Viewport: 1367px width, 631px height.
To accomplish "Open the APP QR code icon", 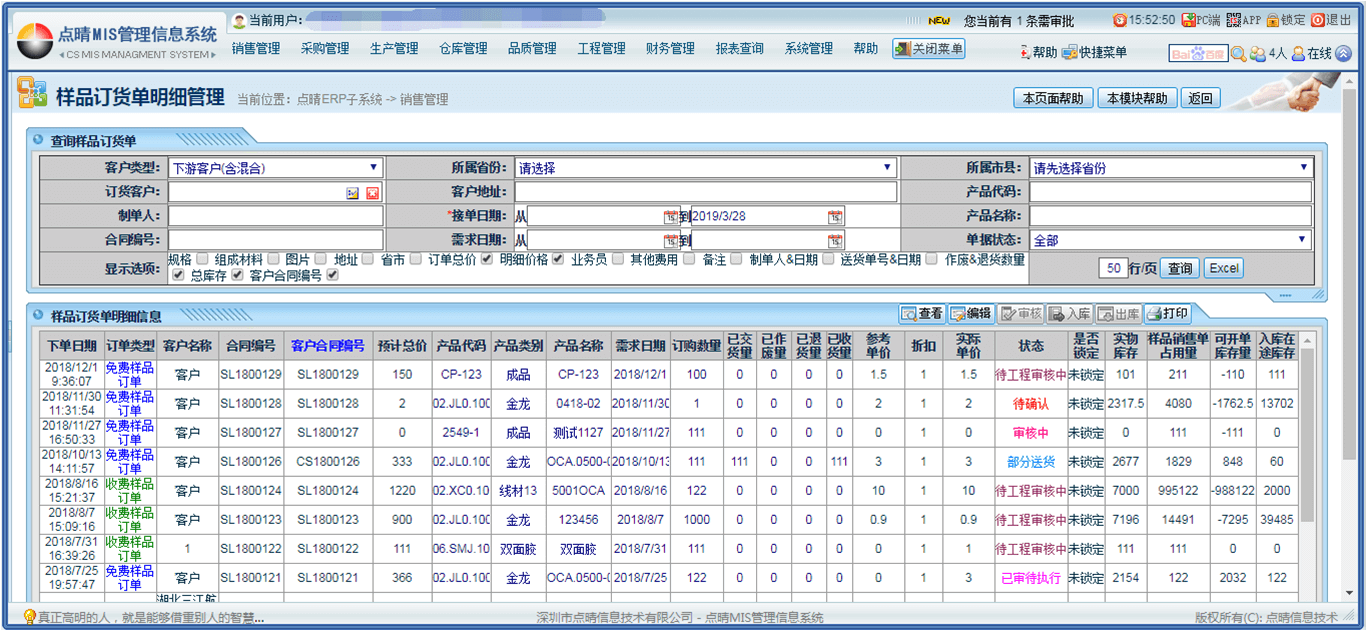I will [1233, 20].
